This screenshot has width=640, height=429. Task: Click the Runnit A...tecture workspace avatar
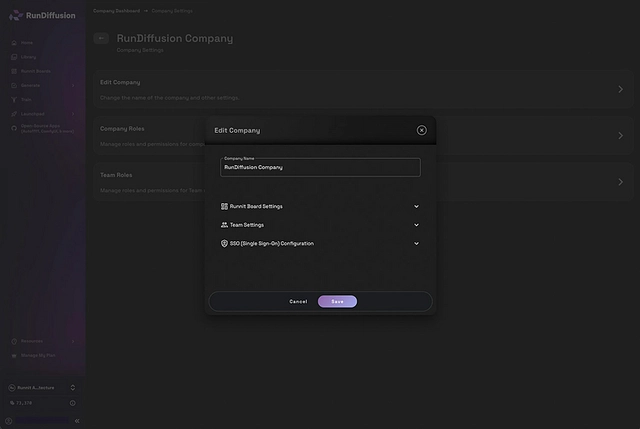tap(12, 388)
